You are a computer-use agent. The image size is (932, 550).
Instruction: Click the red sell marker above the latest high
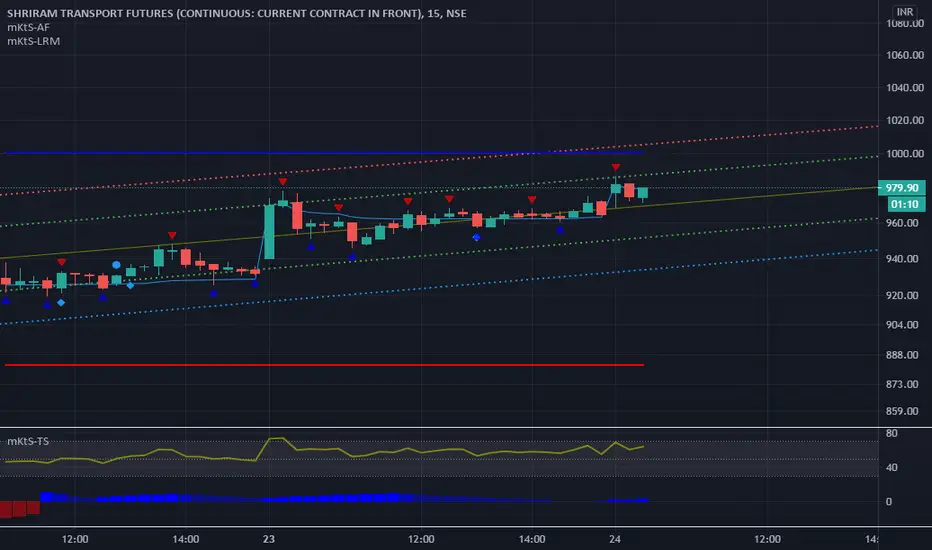[616, 168]
